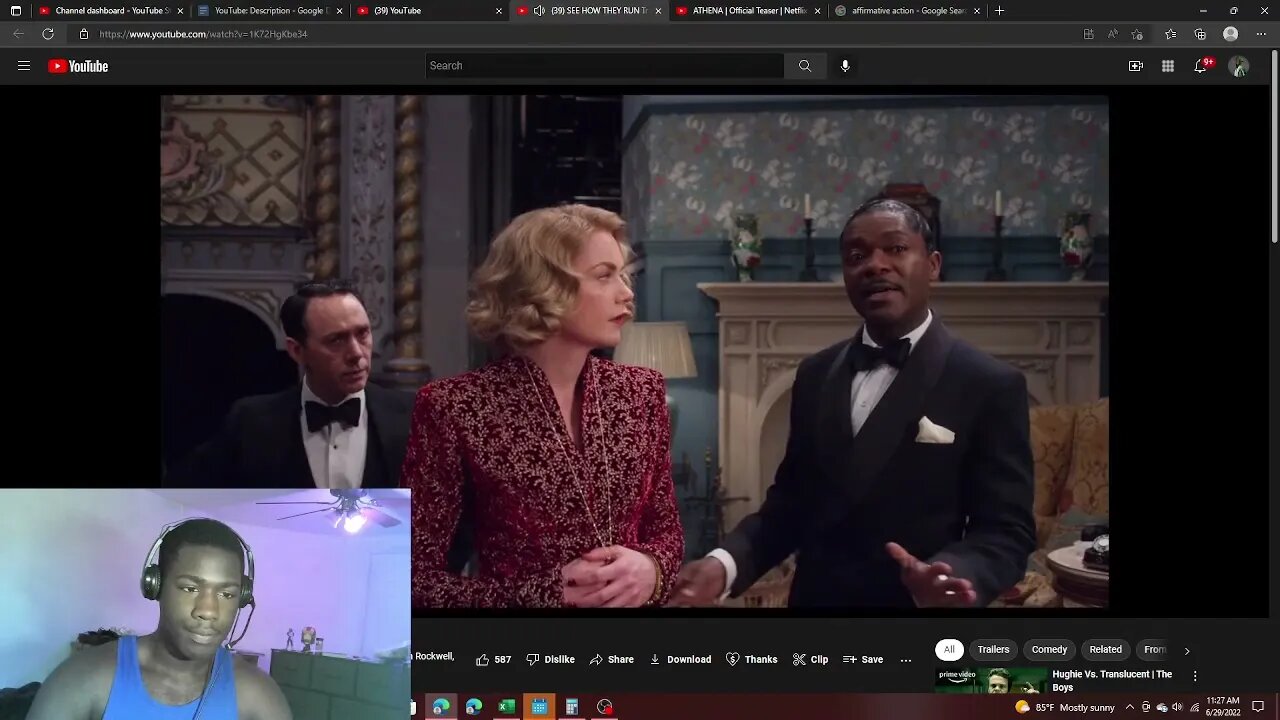Image resolution: width=1280 pixels, height=720 pixels.
Task: Reload the page
Action: click(x=48, y=34)
